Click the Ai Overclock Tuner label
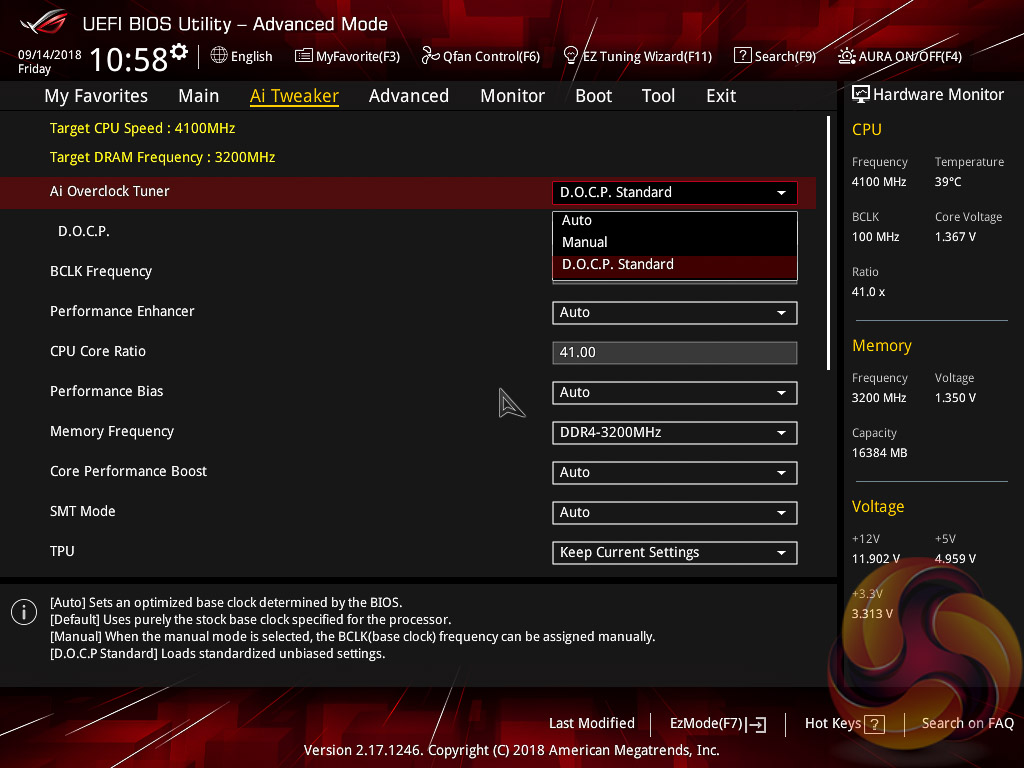Image resolution: width=1024 pixels, height=768 pixels. pos(110,191)
